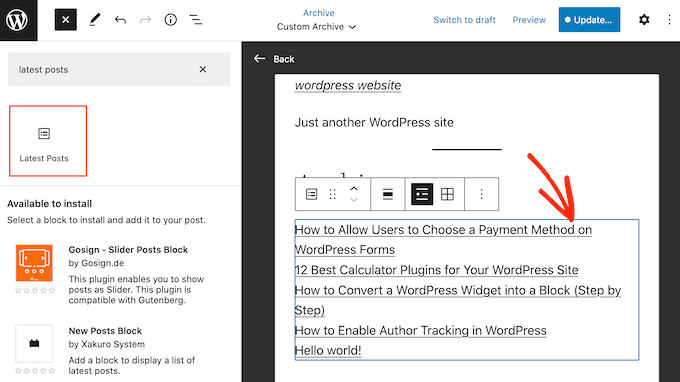
Task: Expand the Custom Archive template dropdown
Action: [x=316, y=27]
